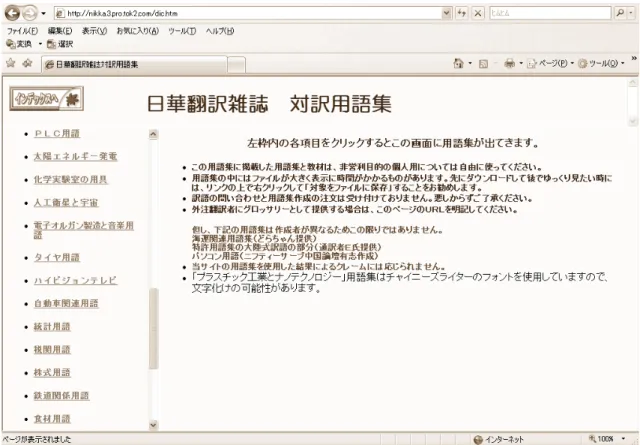The image size is (640, 445).
Task: Open the zoom level dropdown arrow
Action: click(x=623, y=439)
